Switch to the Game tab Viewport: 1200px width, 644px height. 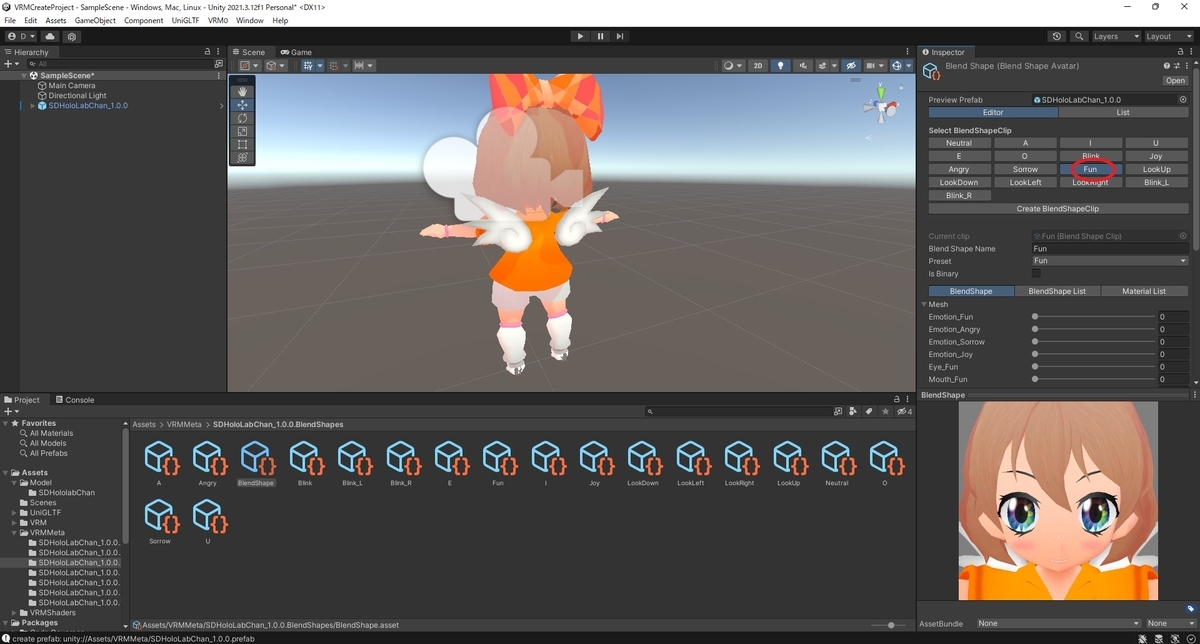click(x=296, y=52)
